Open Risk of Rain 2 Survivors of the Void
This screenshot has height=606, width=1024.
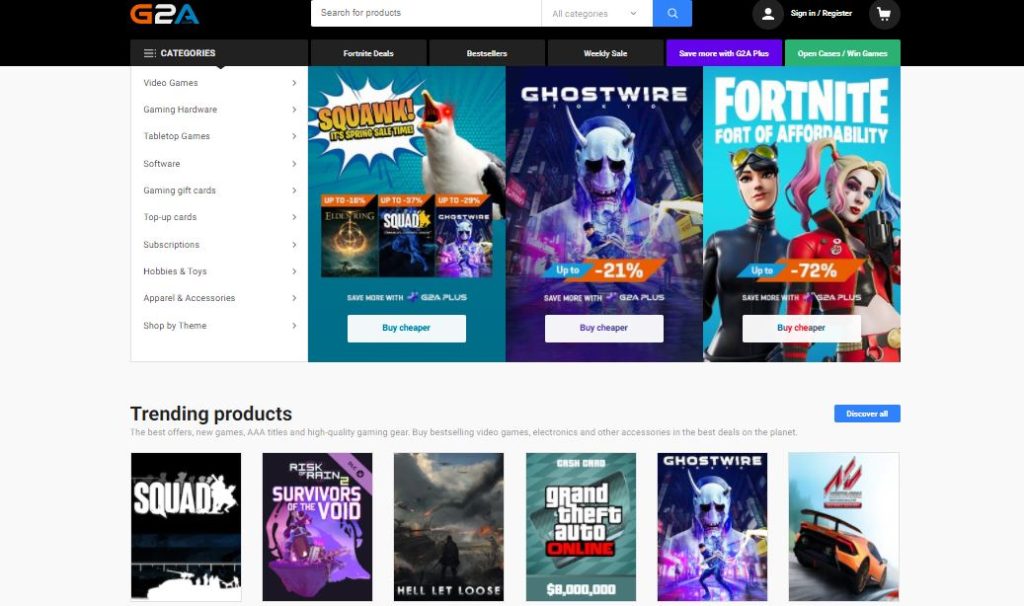click(317, 526)
